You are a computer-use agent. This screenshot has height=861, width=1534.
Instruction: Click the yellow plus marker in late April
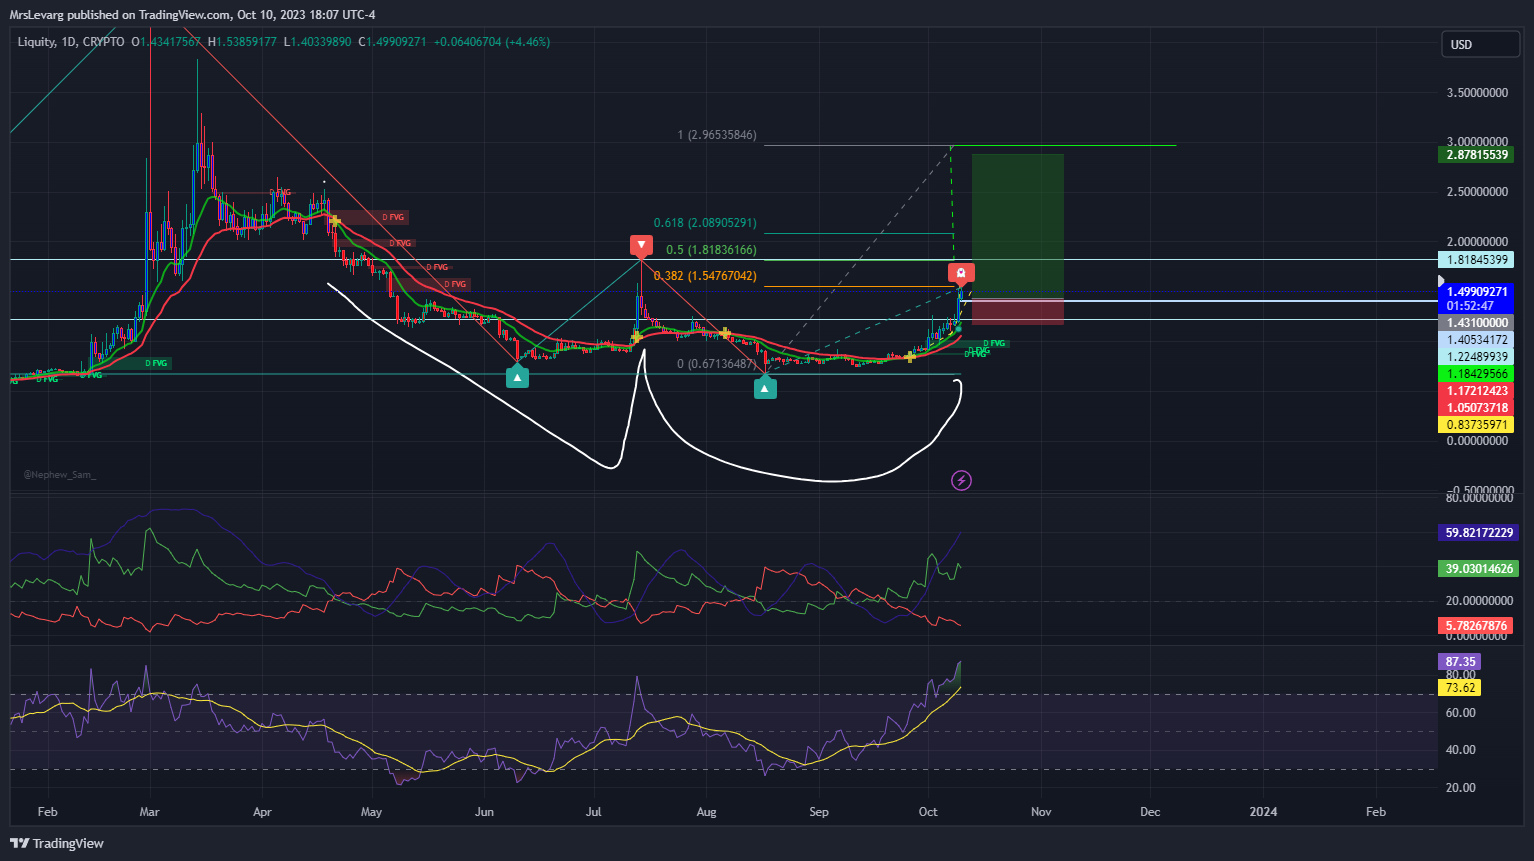tap(336, 220)
